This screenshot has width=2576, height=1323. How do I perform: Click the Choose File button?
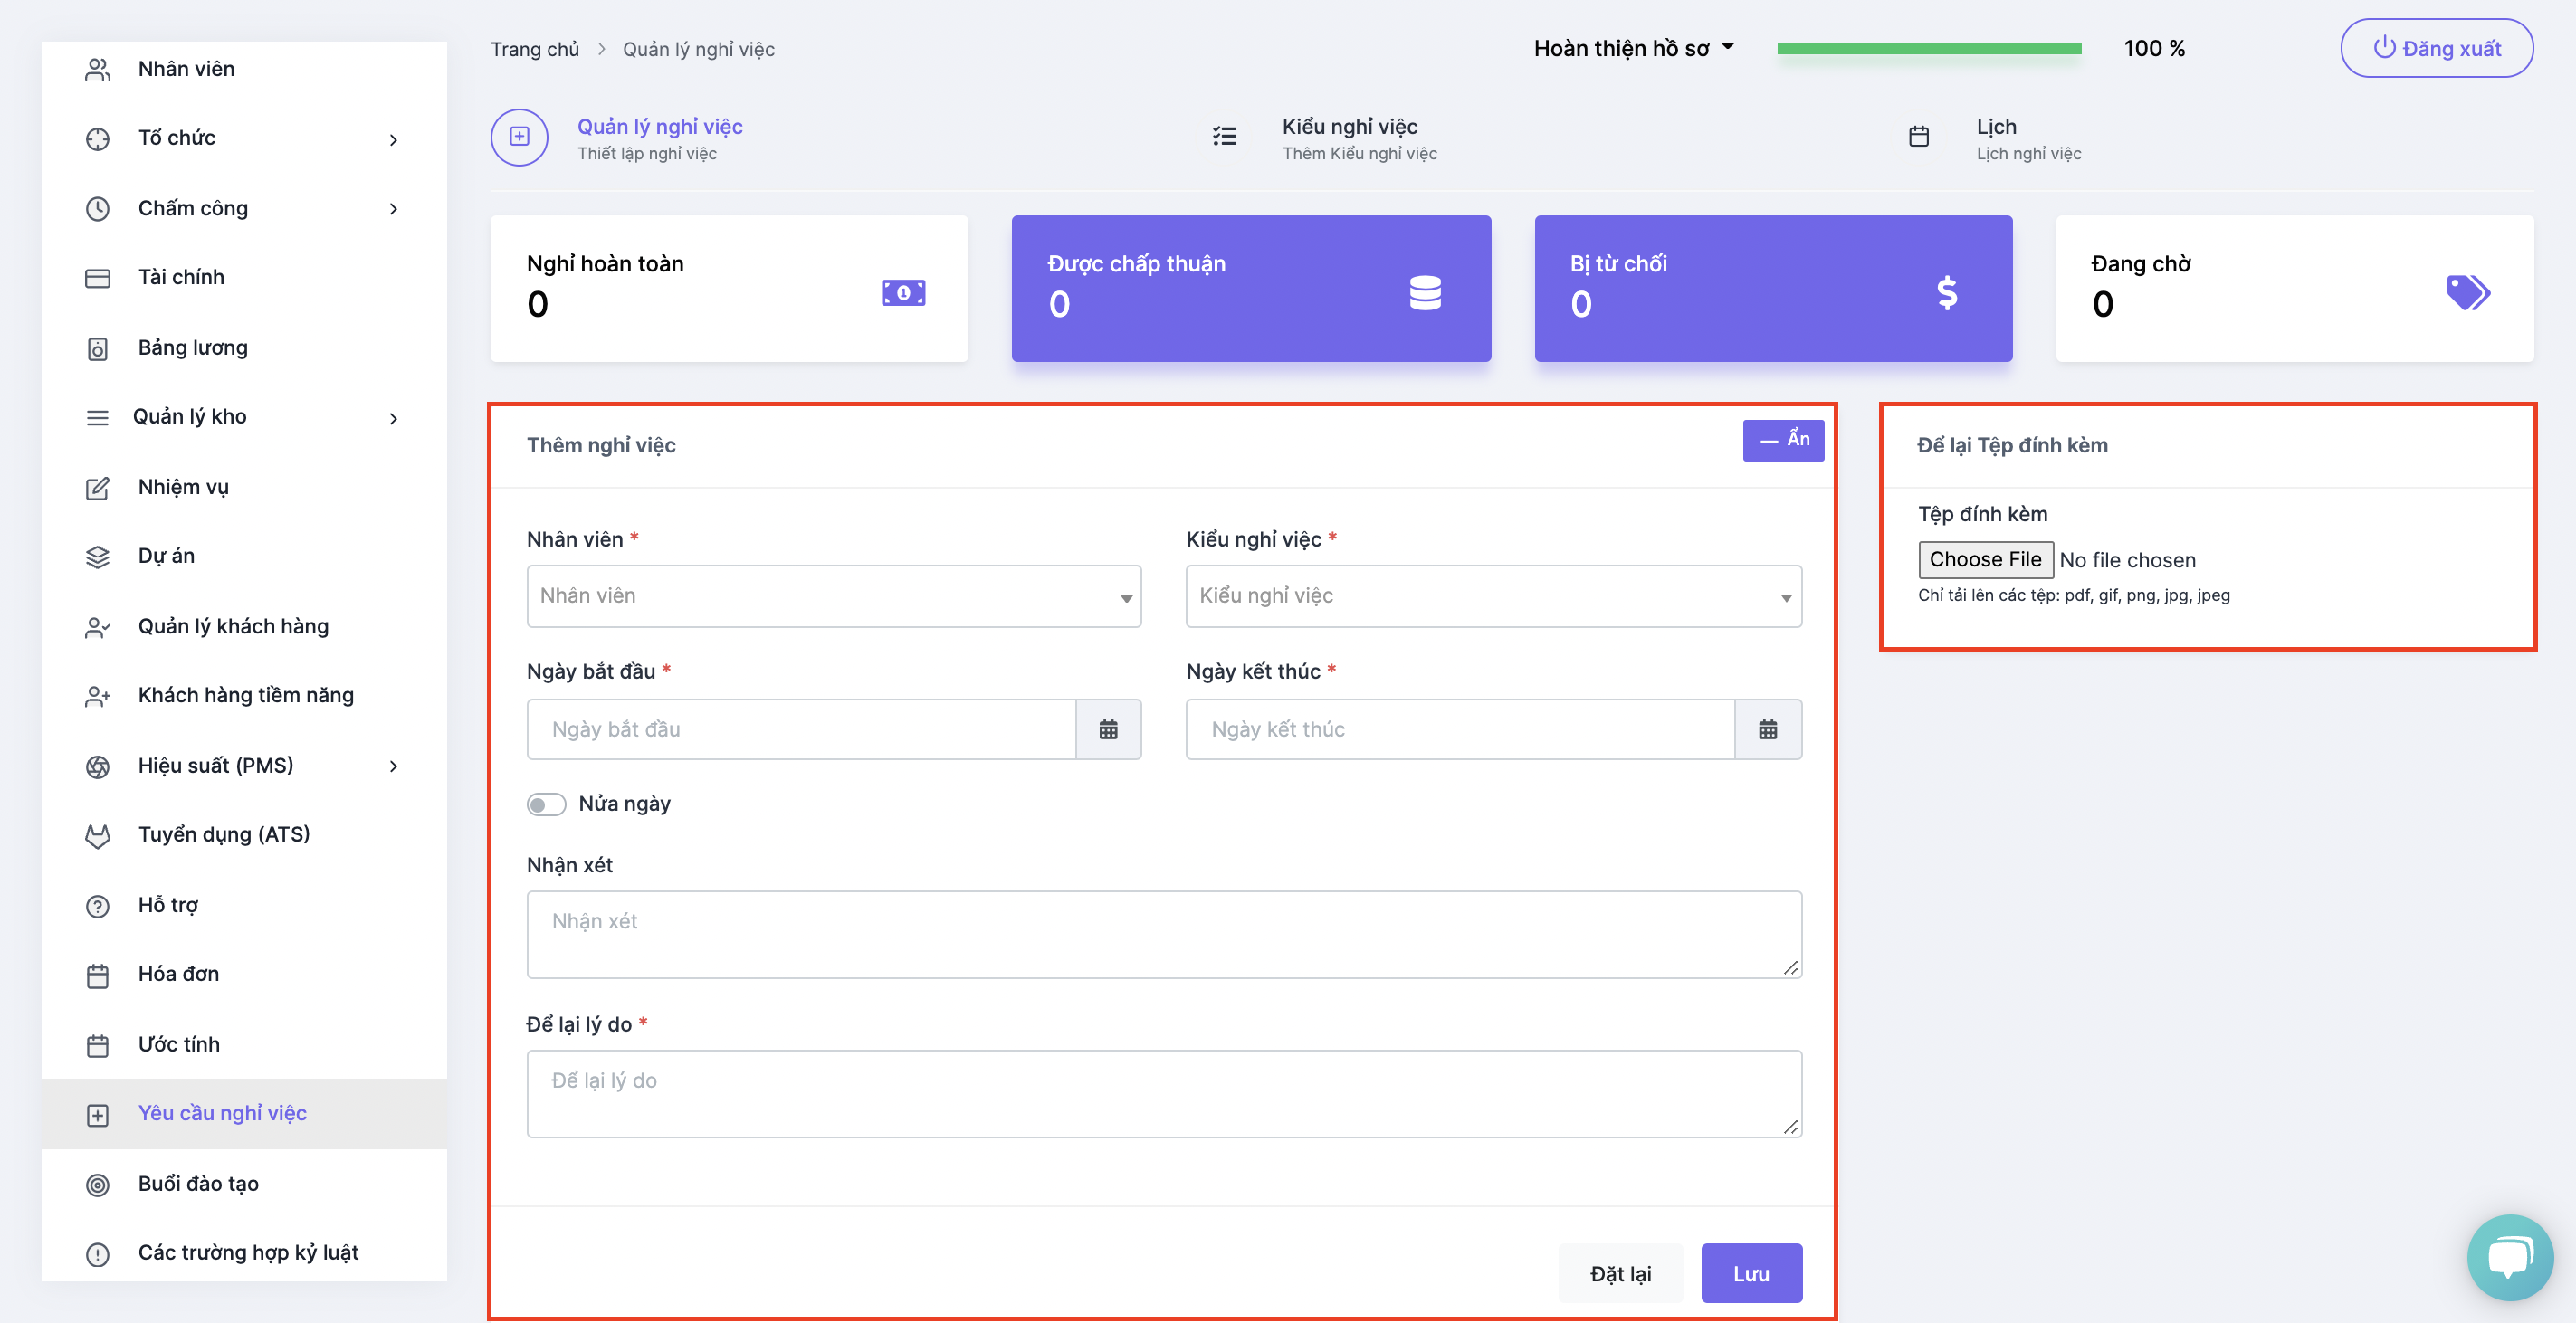pos(1984,560)
